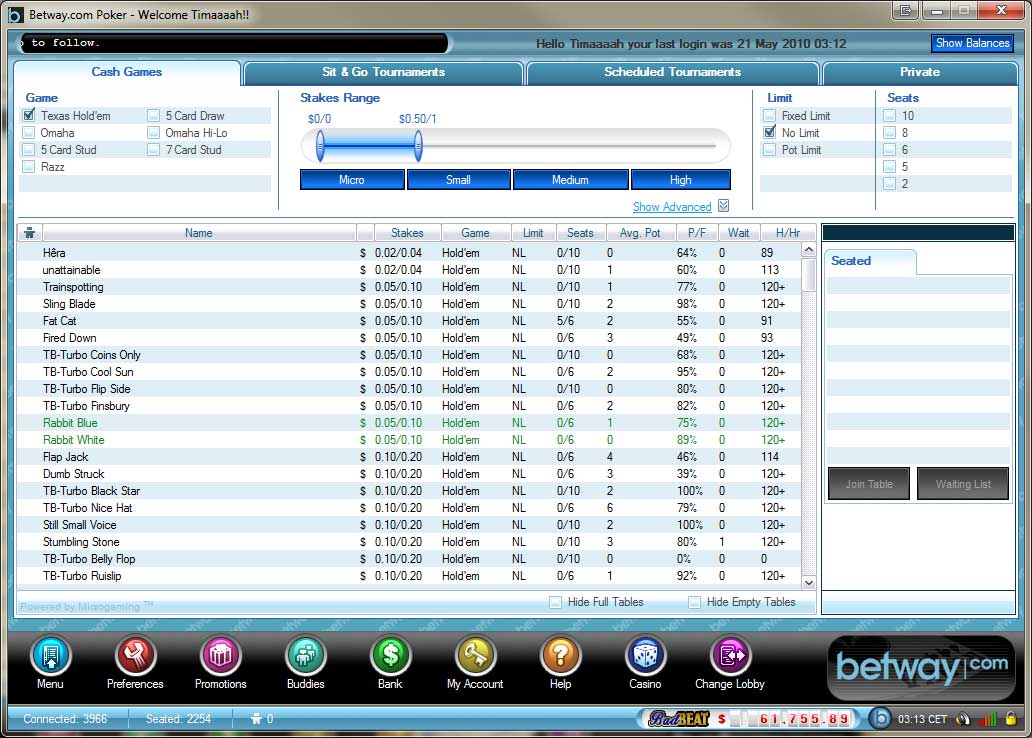
Task: Sort table list by H/Hr column
Action: click(788, 233)
